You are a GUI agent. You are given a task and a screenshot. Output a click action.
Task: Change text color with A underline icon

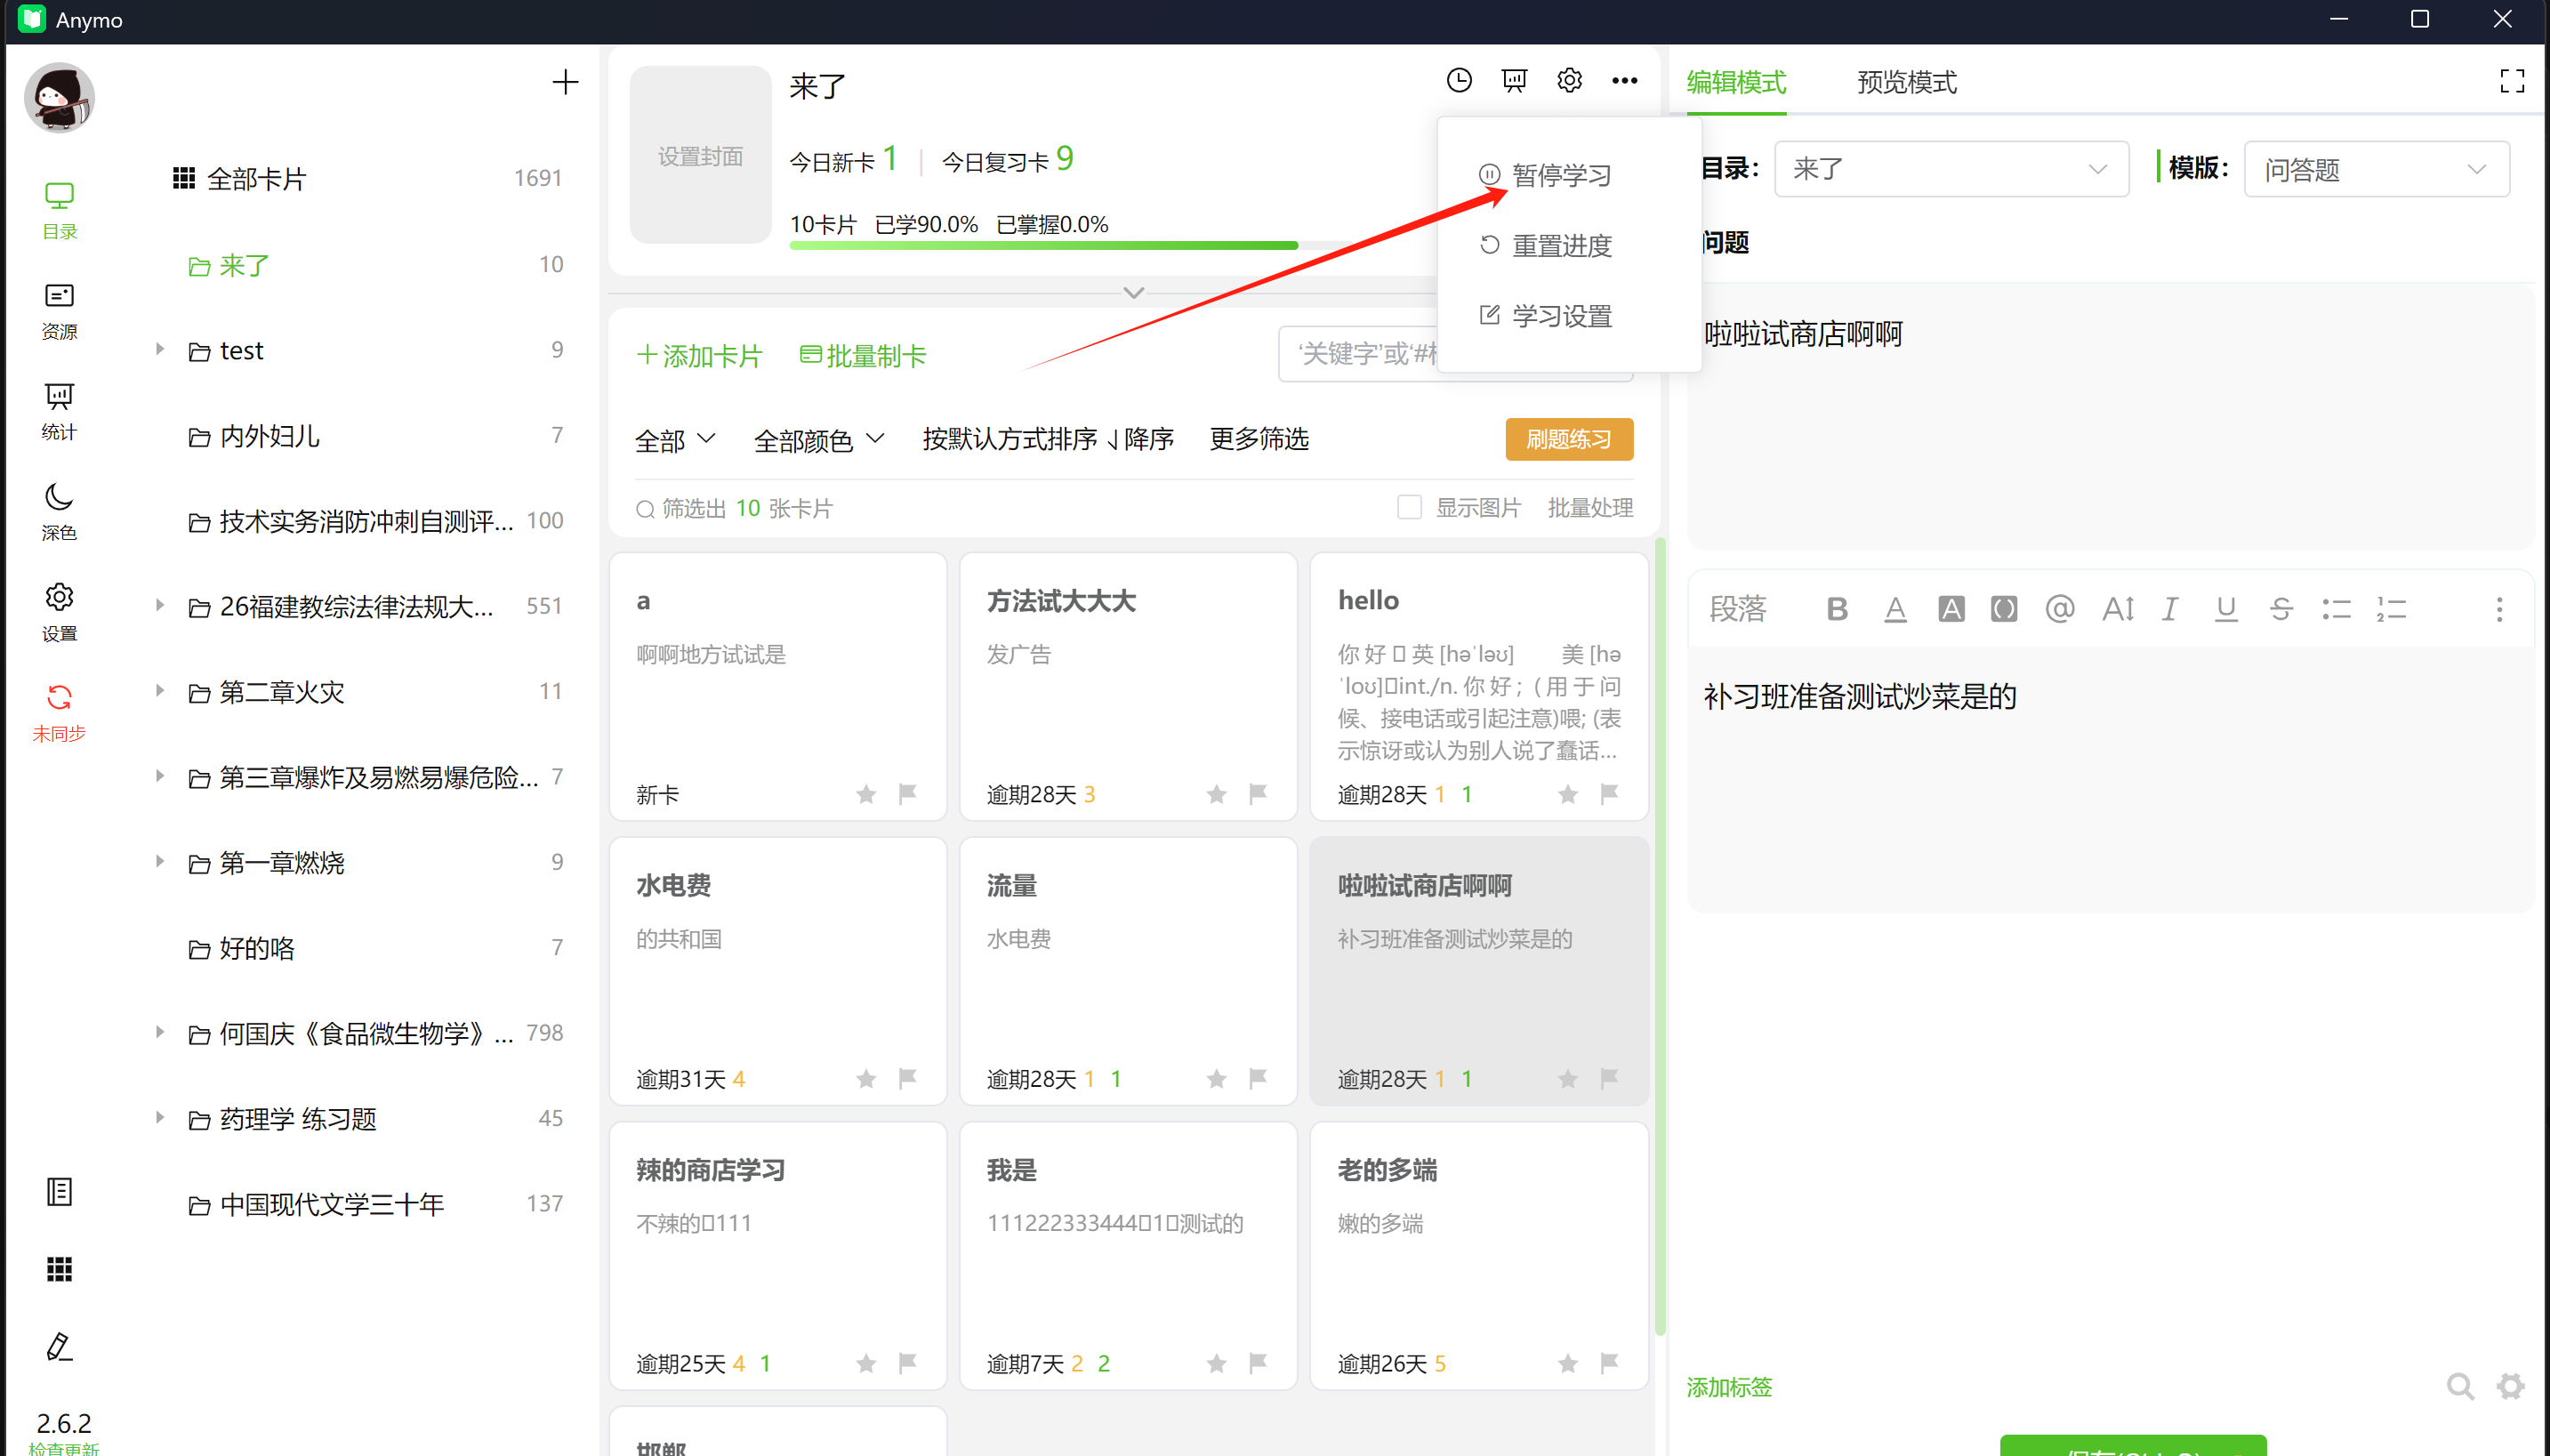[1894, 609]
